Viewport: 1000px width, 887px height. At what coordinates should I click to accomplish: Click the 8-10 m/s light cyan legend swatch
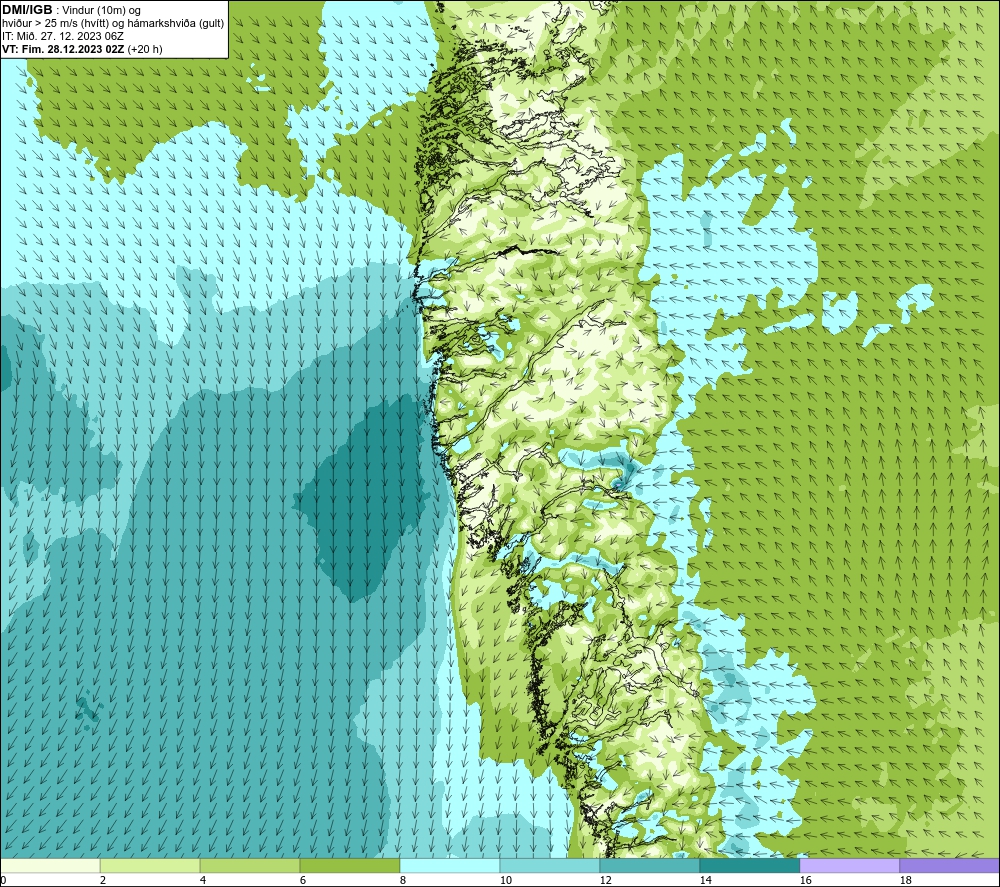coord(450,865)
